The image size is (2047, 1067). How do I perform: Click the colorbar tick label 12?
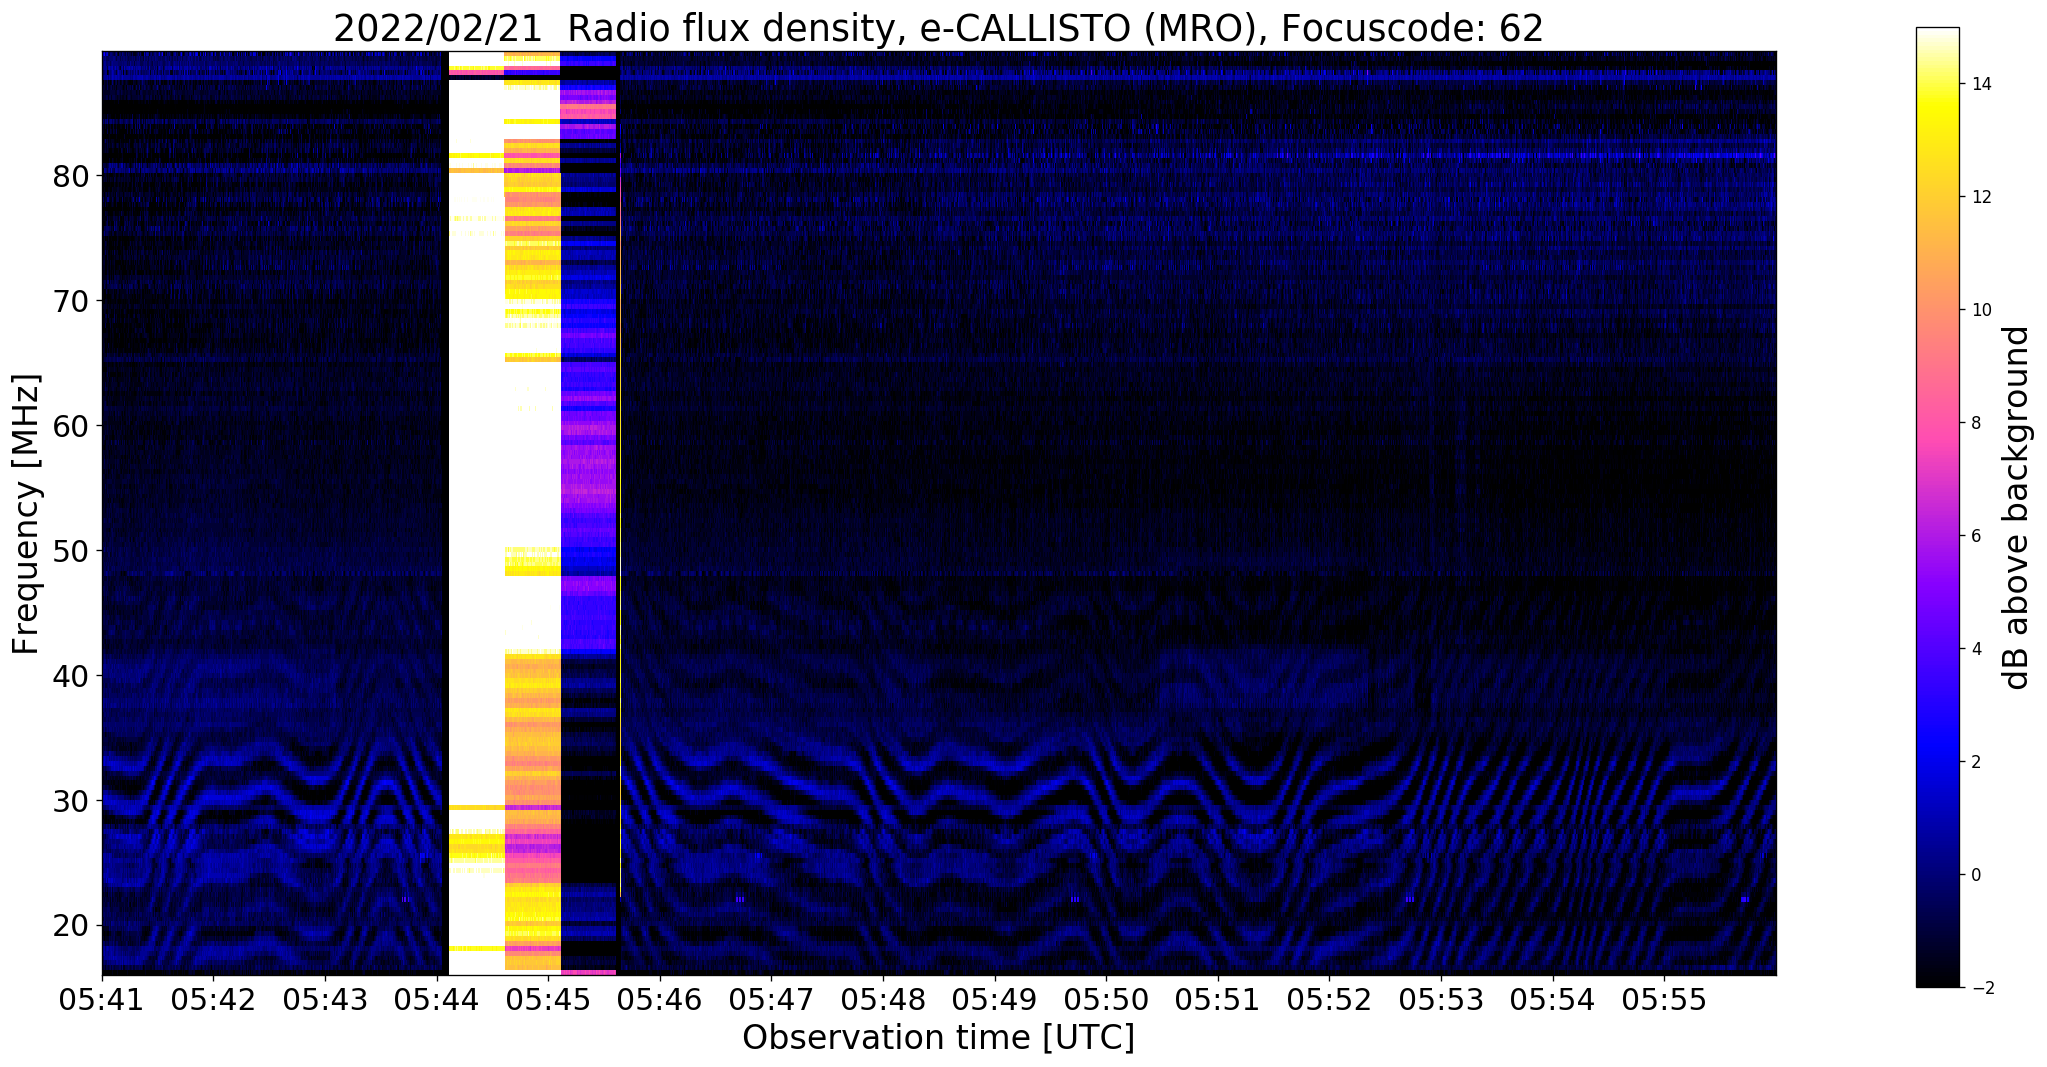[1979, 197]
